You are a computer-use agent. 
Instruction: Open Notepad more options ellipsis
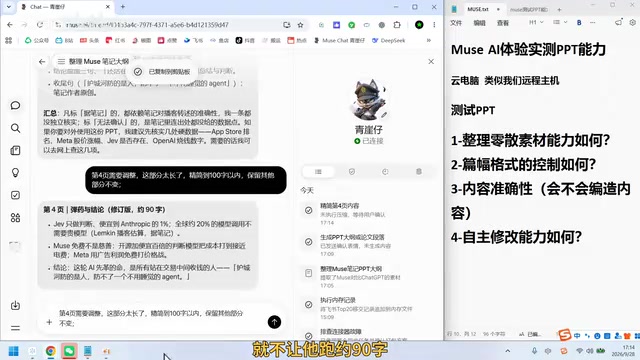593,22
